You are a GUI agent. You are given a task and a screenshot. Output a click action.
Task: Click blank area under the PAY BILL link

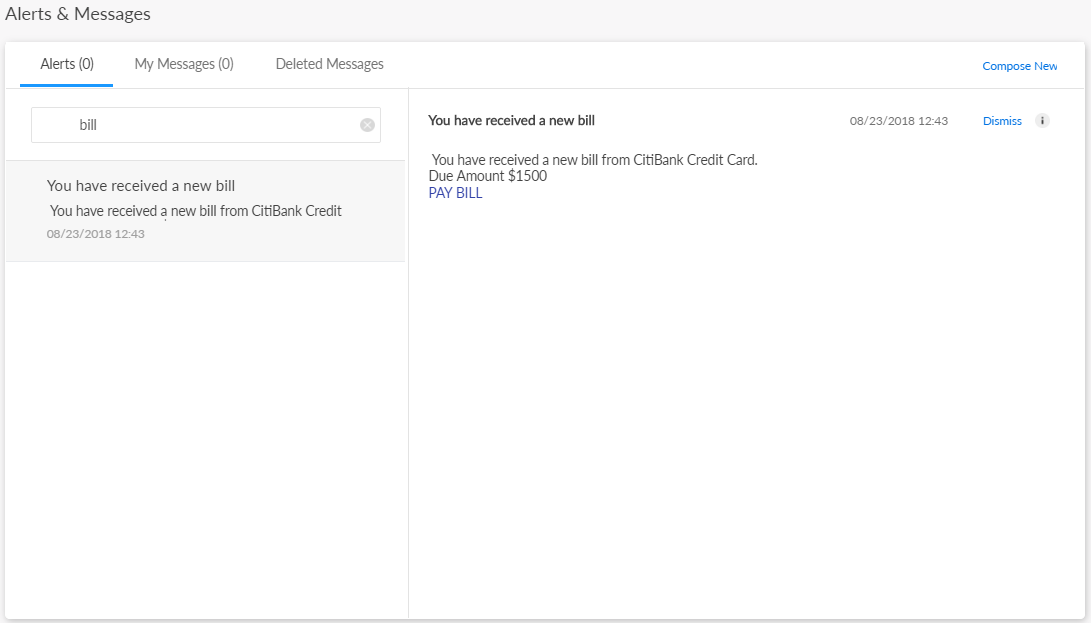coord(700,400)
